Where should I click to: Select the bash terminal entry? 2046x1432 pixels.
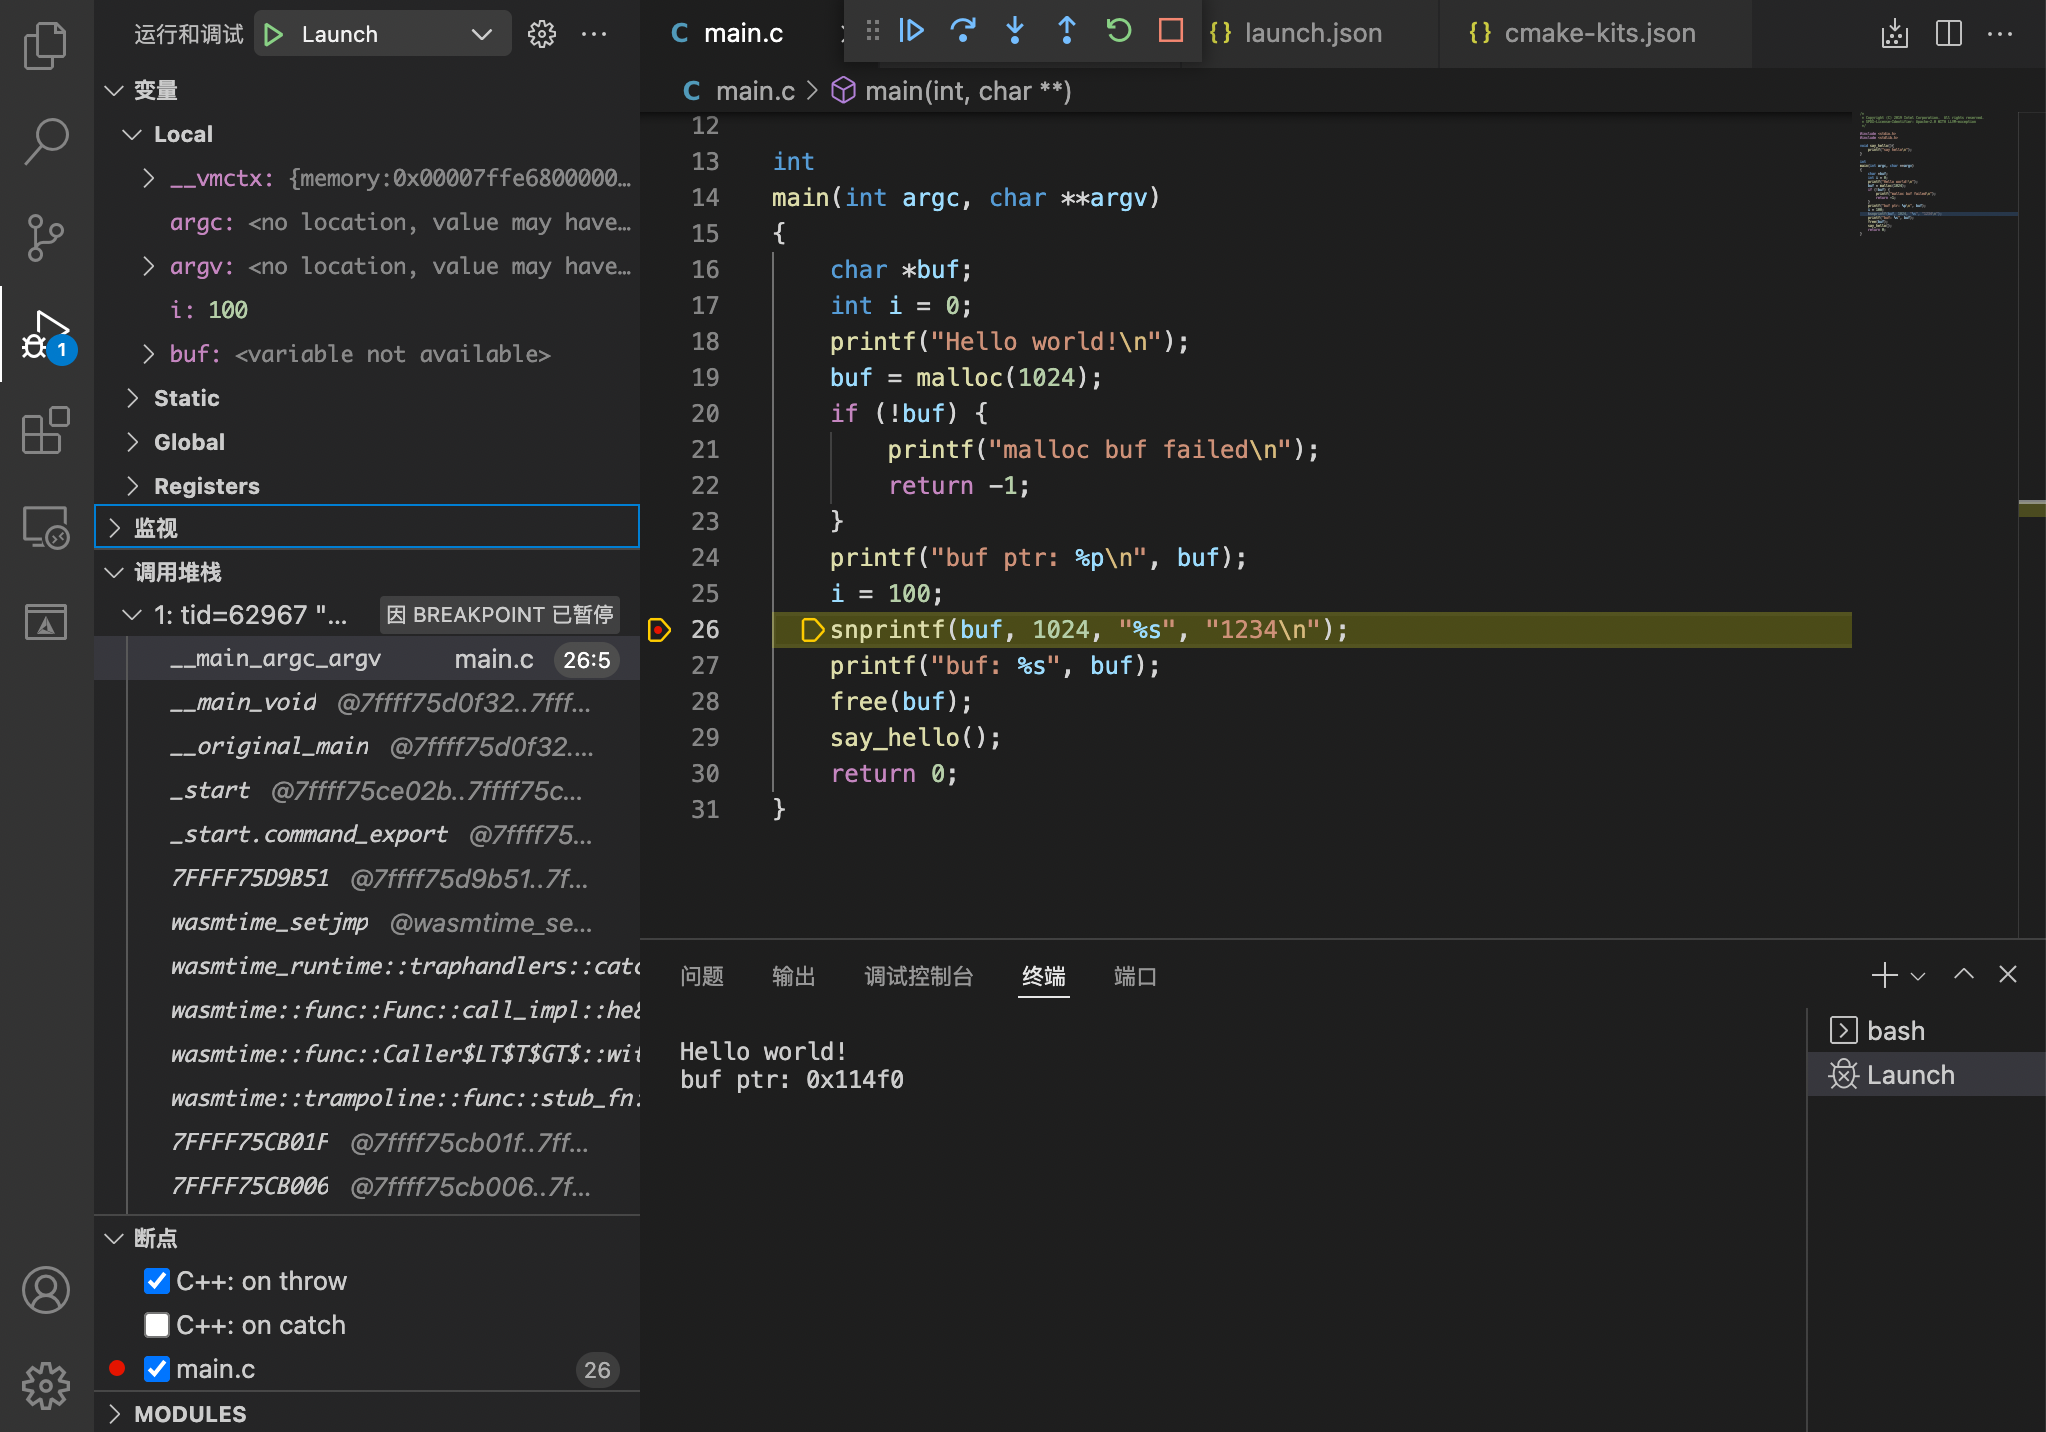pos(1895,1031)
